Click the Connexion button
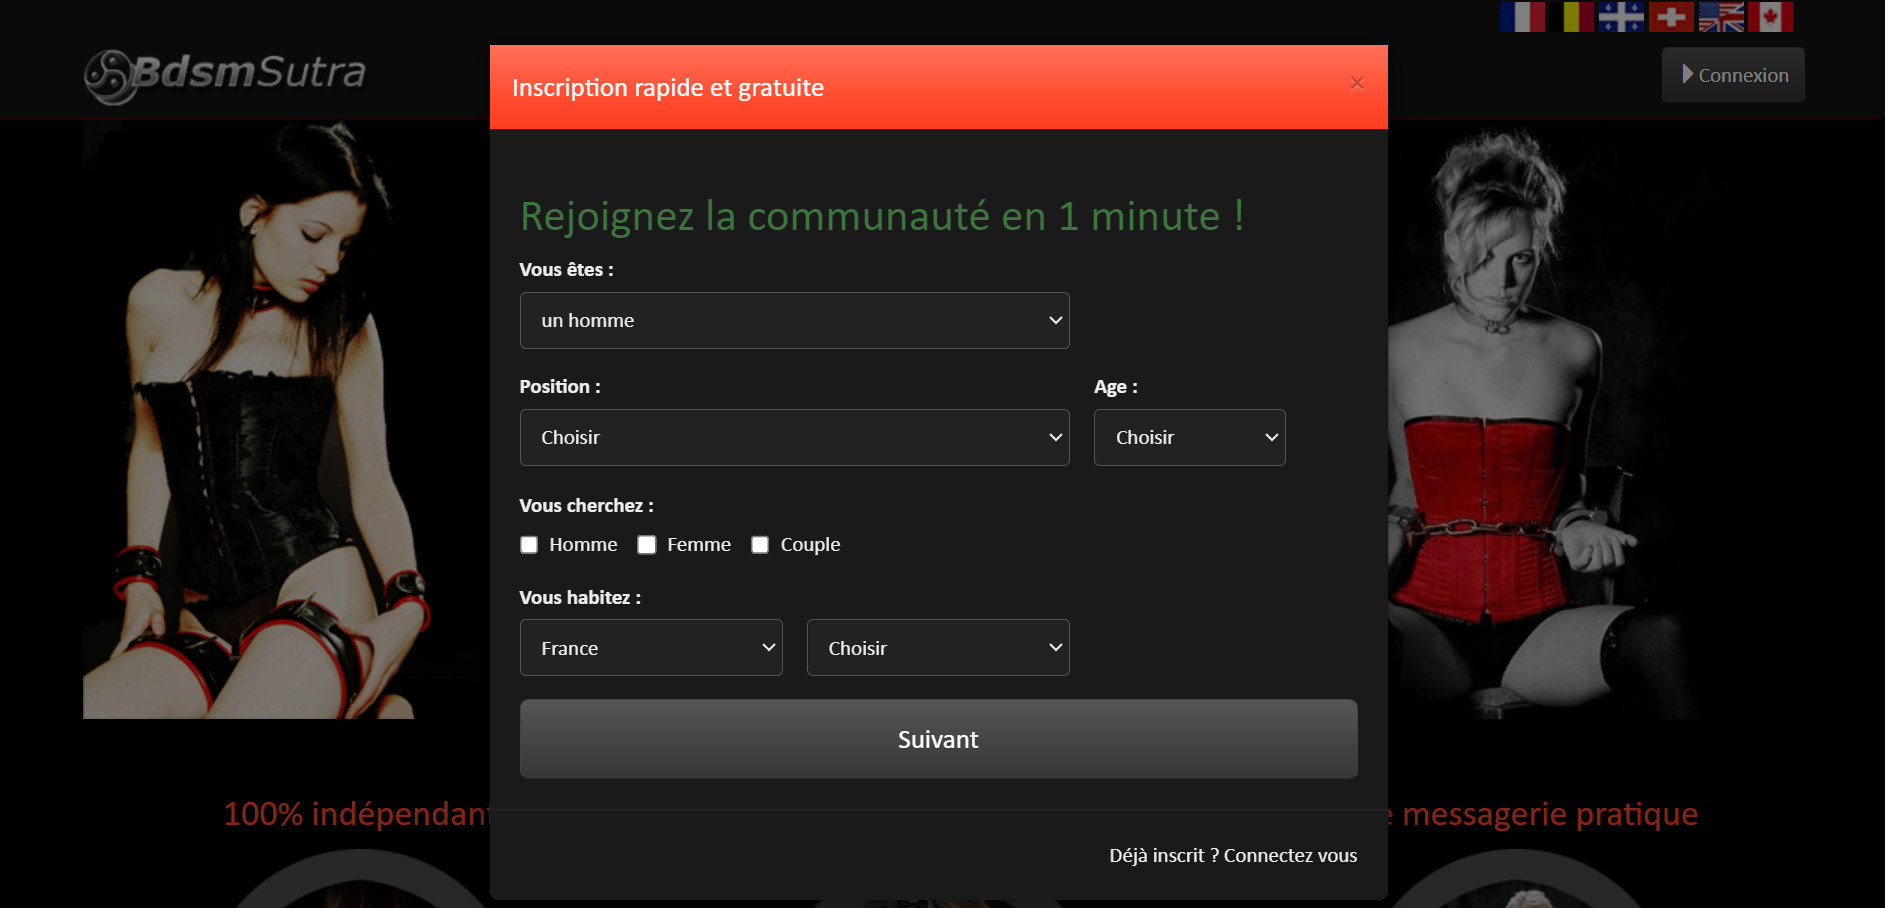 1733,75
